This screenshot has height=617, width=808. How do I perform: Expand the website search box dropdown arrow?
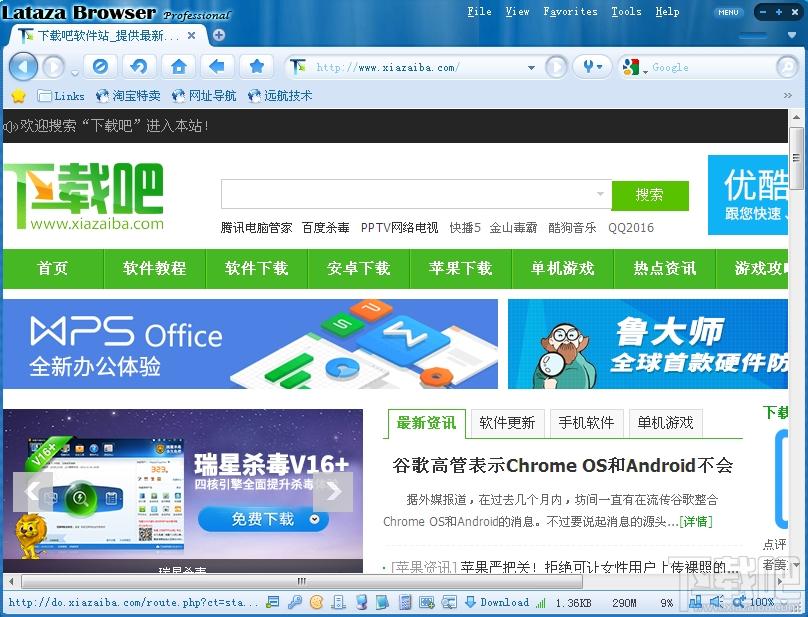(x=600, y=194)
